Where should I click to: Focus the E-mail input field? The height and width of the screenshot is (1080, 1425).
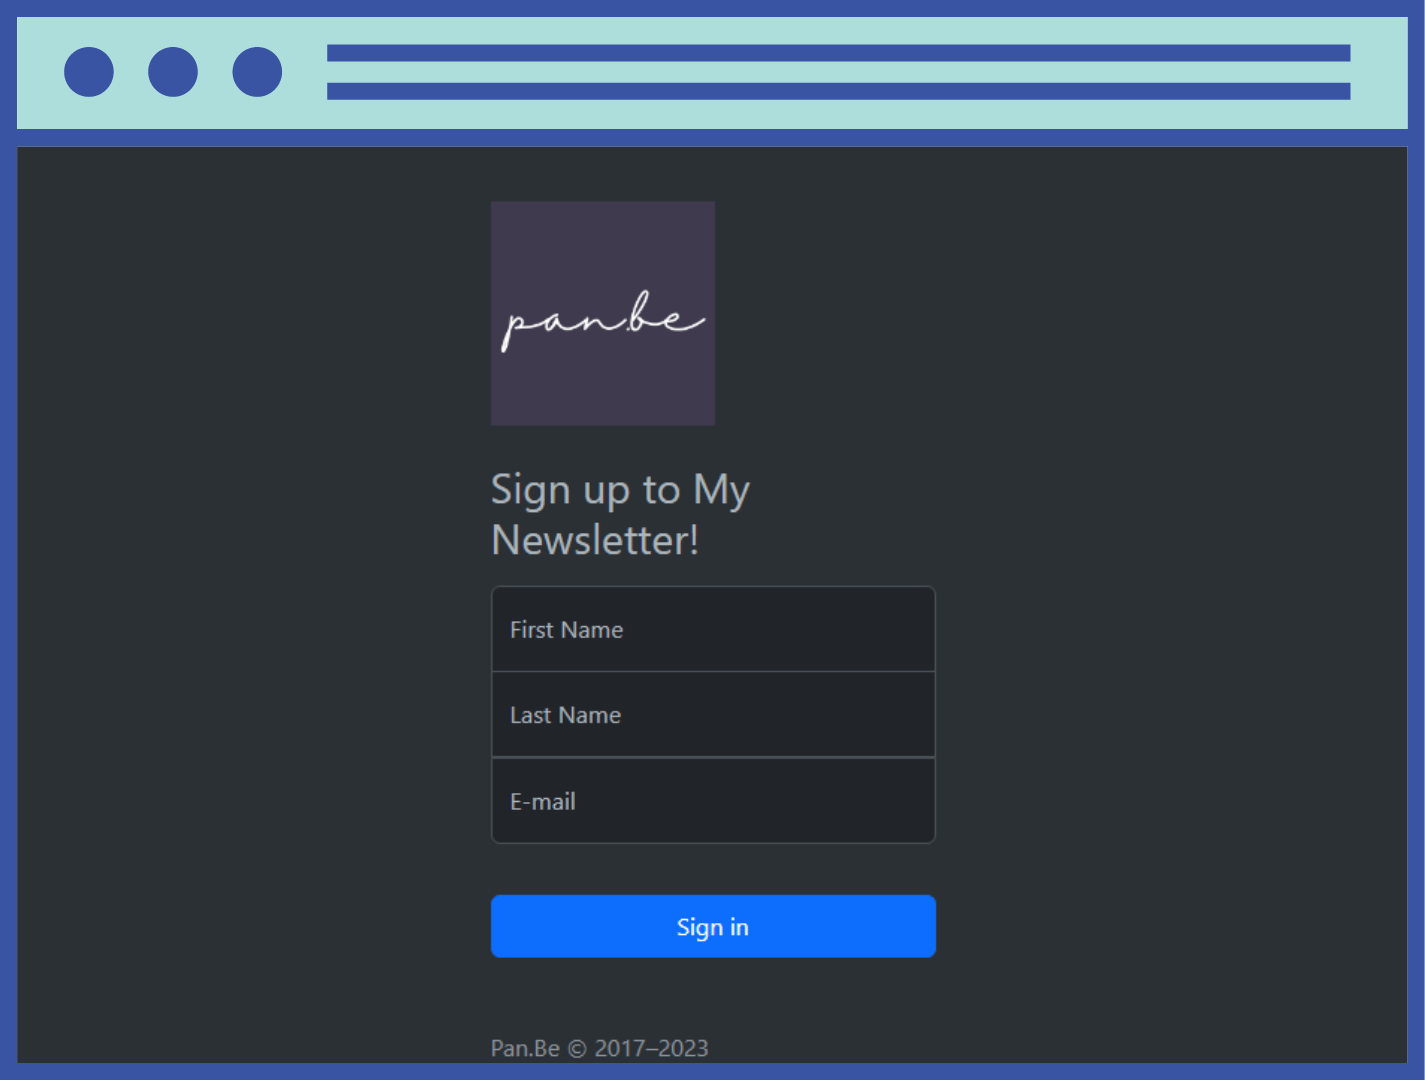713,801
